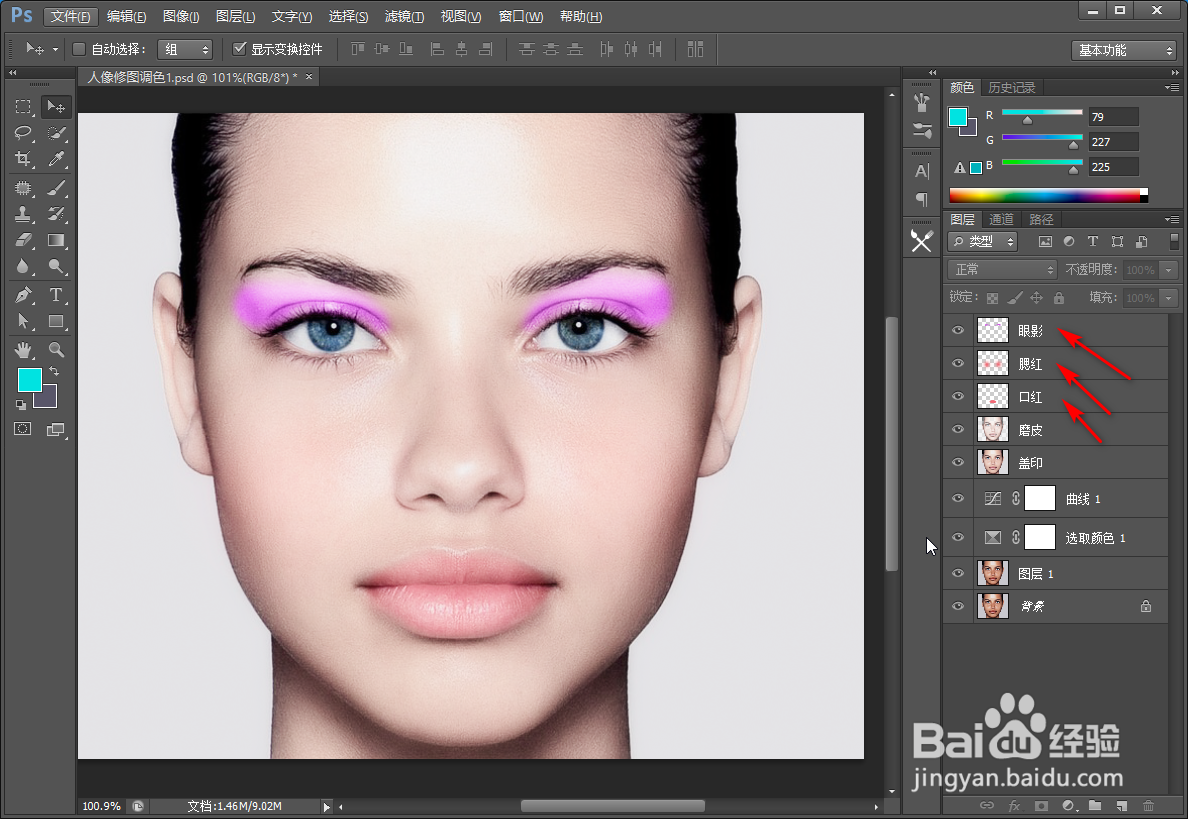
Task: Select the Blur tool
Action: click(23, 266)
